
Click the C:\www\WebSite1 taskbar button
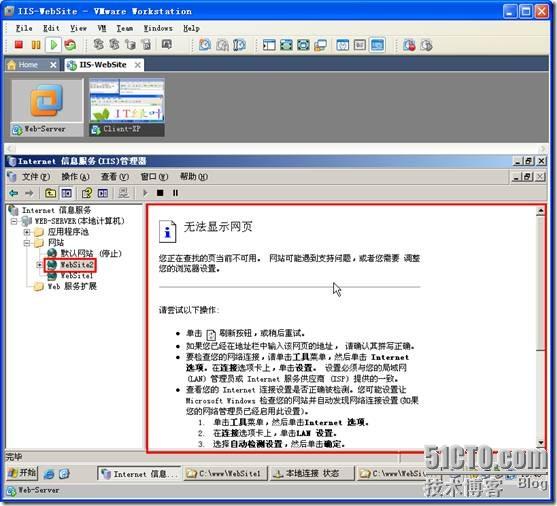pyautogui.click(x=225, y=474)
